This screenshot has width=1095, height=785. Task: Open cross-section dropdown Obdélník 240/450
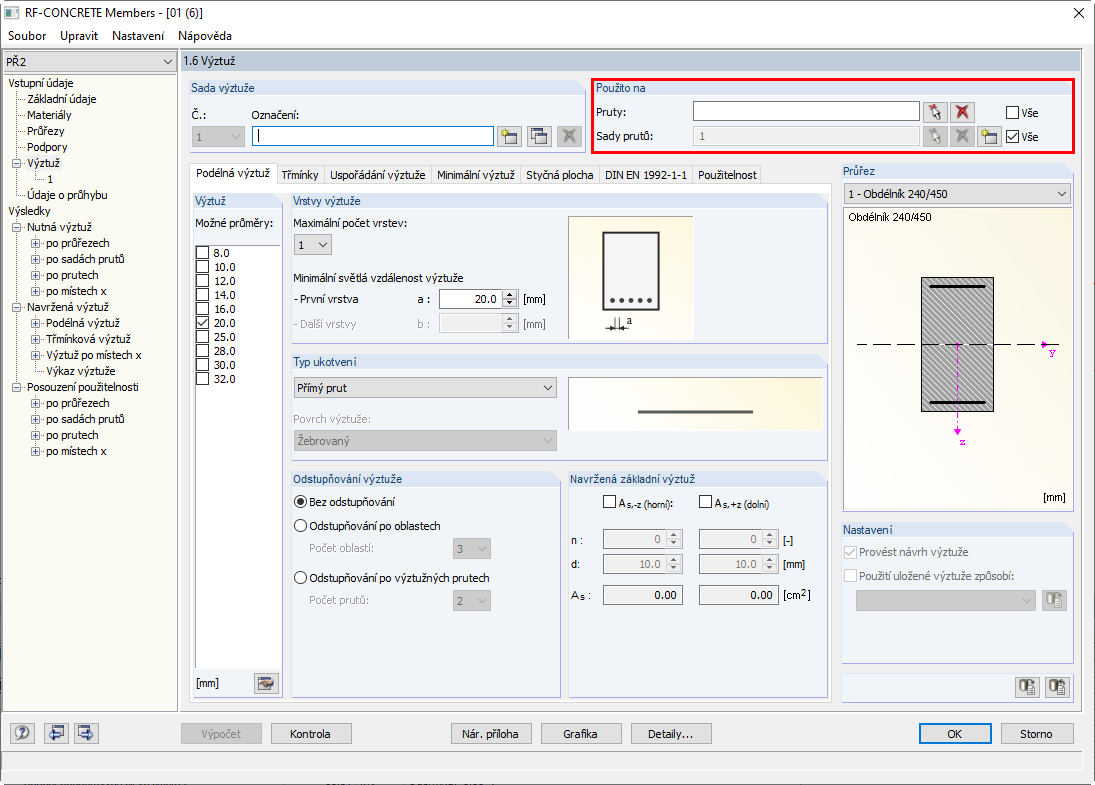957,193
